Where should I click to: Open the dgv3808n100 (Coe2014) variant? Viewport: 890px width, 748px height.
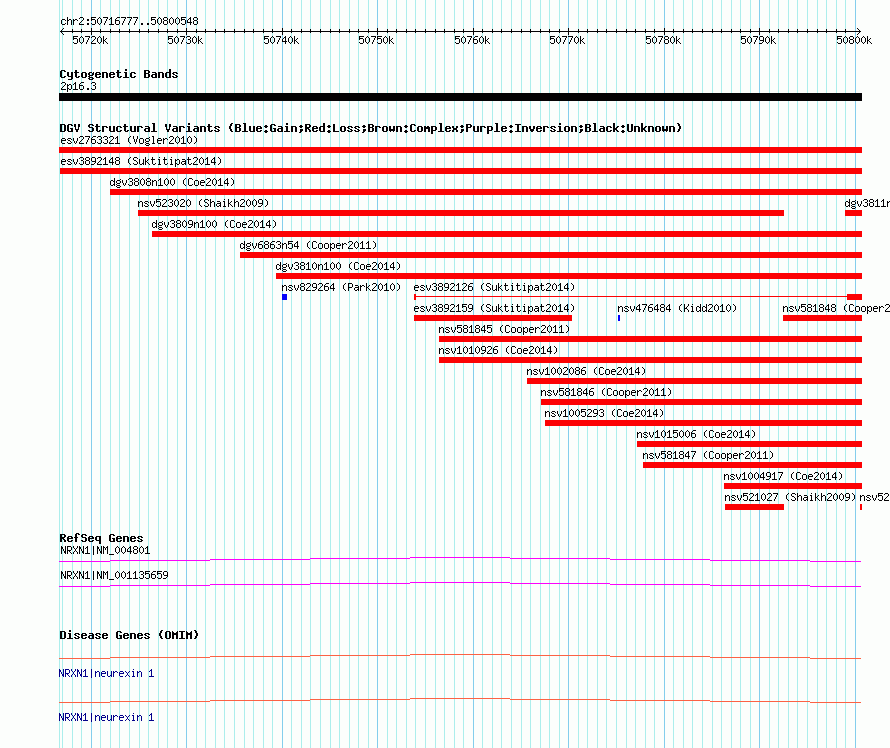pos(172,182)
